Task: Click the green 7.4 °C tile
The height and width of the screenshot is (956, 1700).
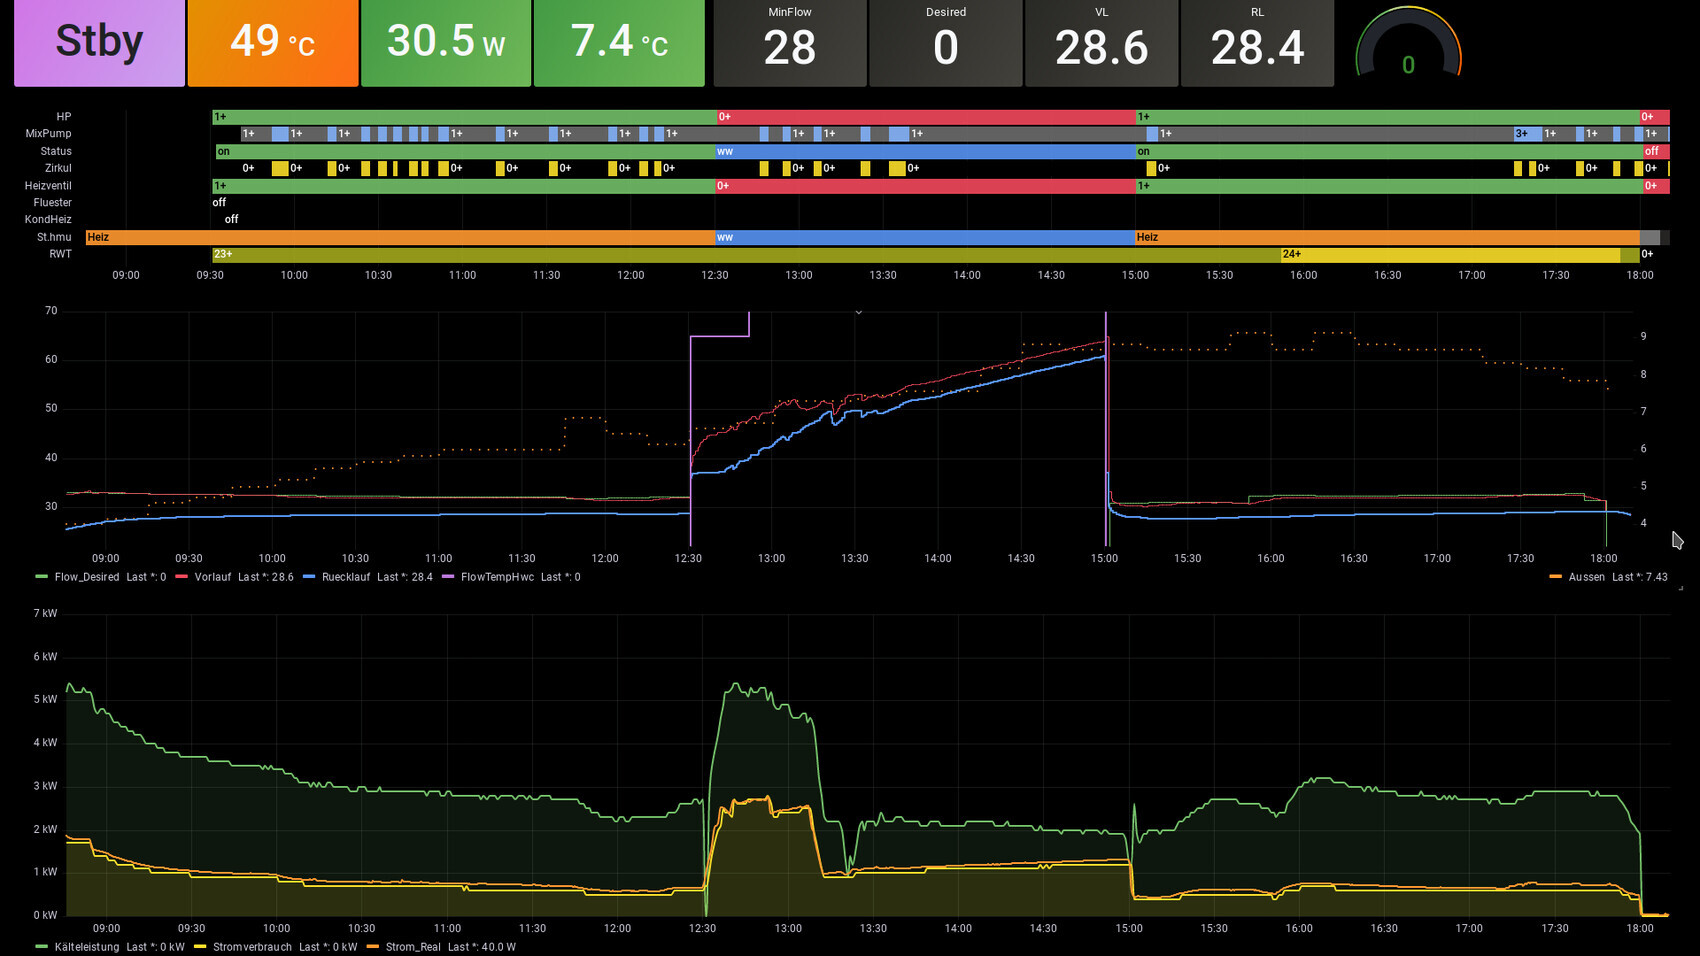Action: [618, 43]
